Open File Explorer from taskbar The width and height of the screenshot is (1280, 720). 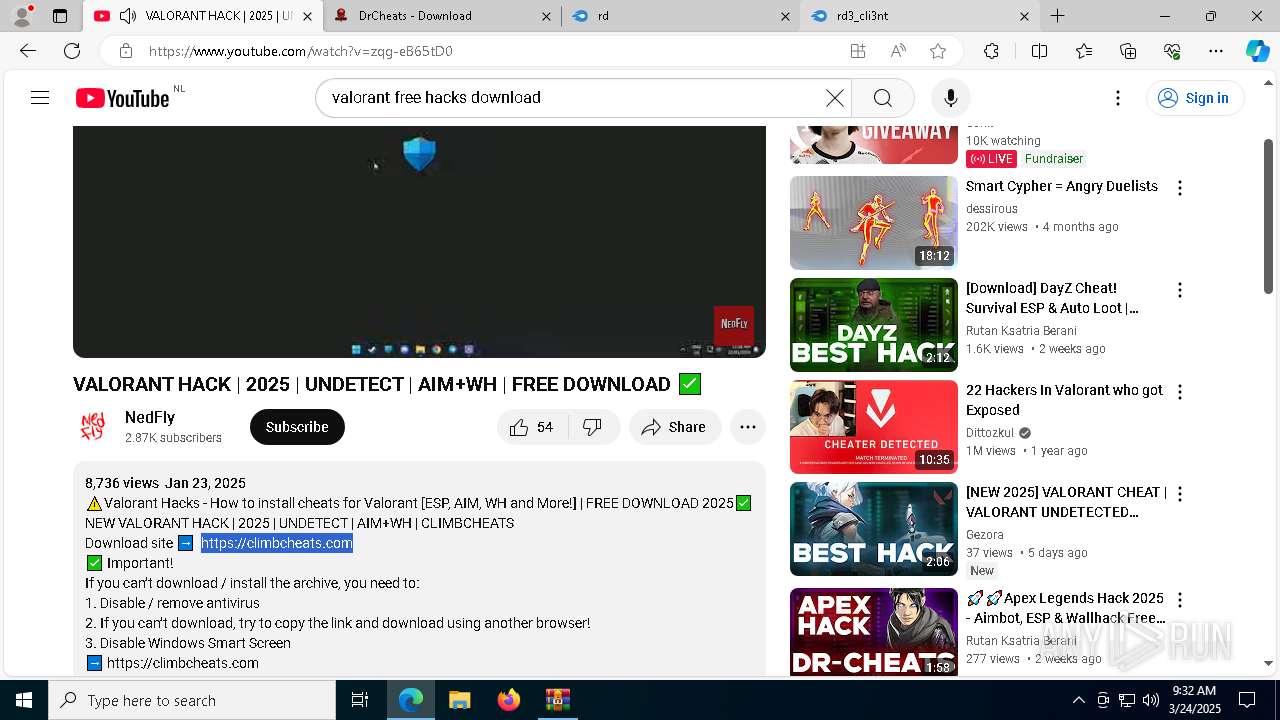459,700
